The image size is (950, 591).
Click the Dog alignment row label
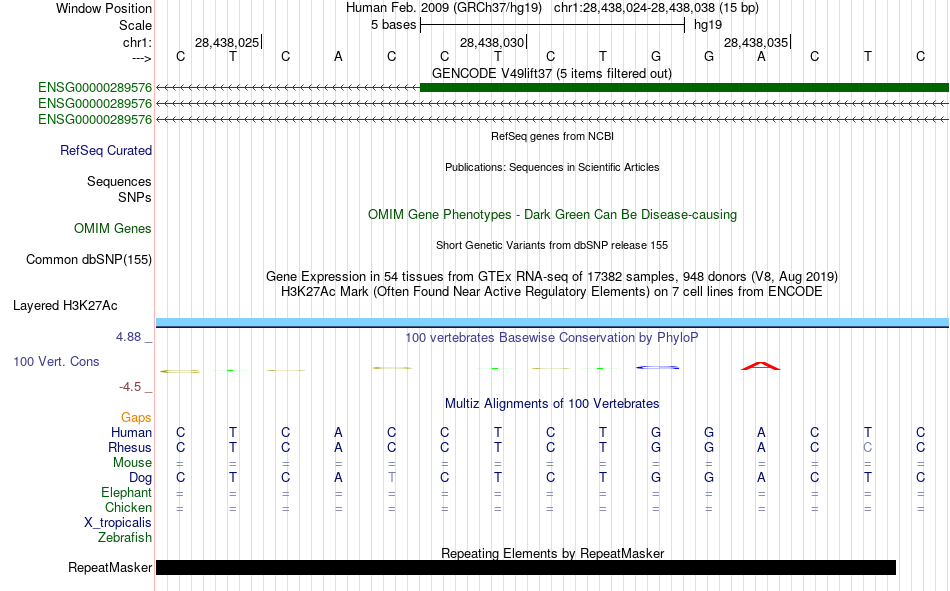pos(140,478)
